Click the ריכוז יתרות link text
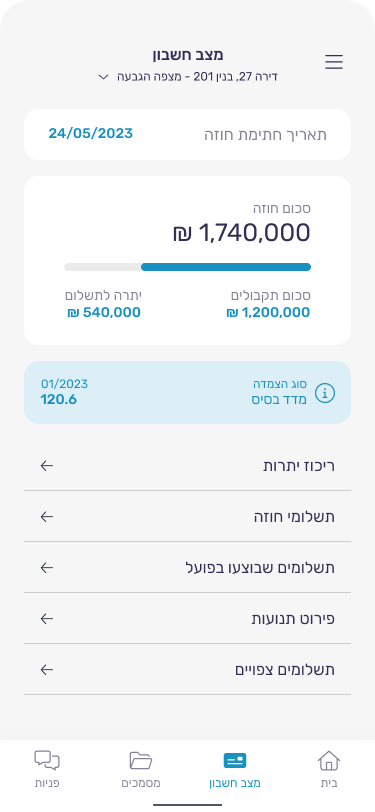 (299, 466)
